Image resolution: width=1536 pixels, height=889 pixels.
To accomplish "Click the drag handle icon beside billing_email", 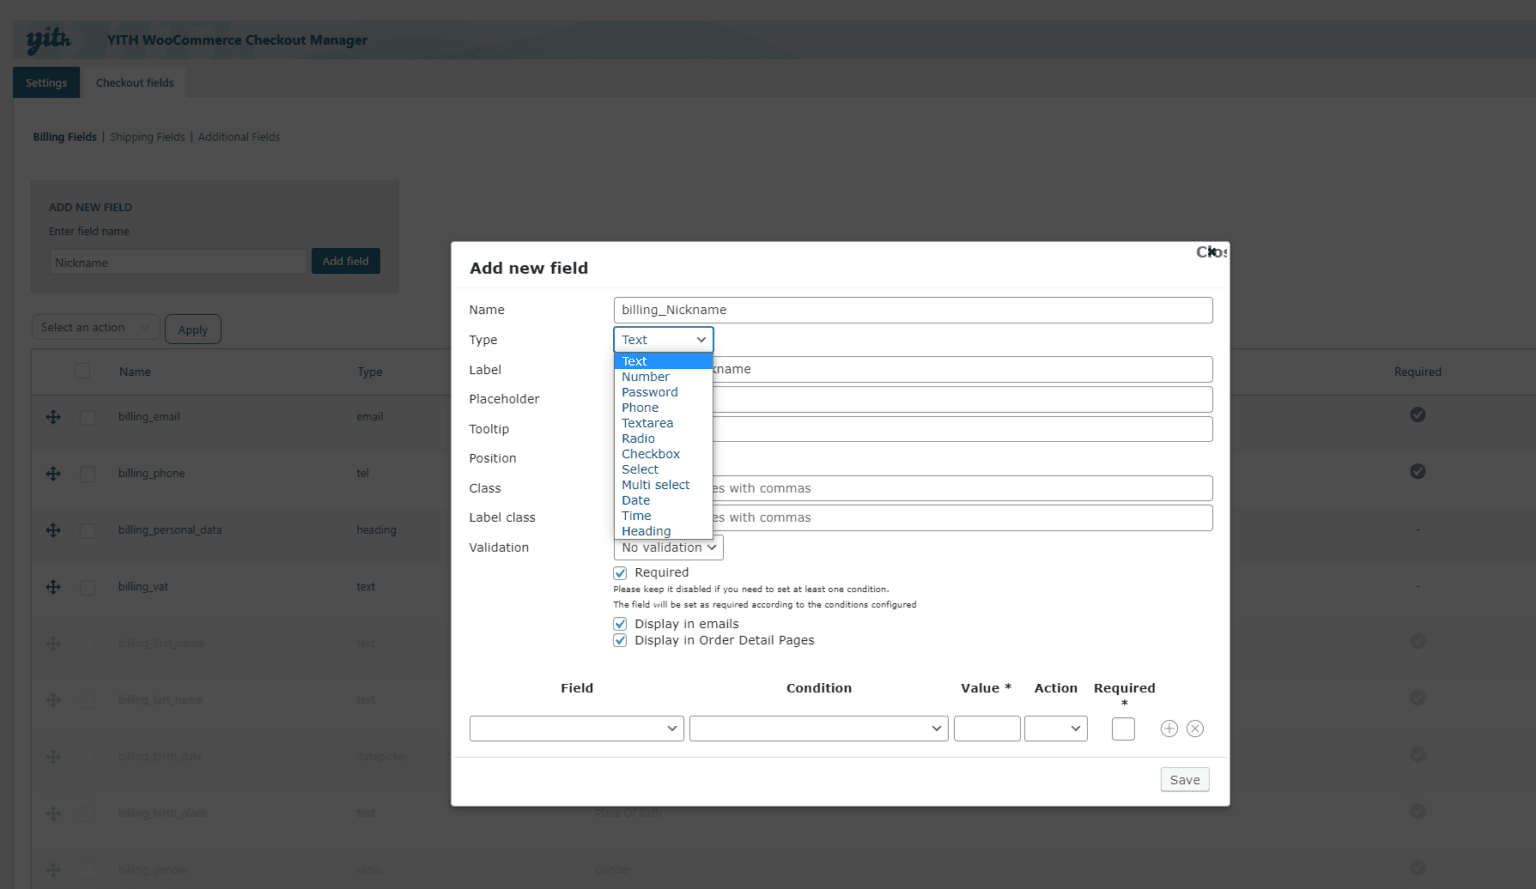I will tap(53, 417).
